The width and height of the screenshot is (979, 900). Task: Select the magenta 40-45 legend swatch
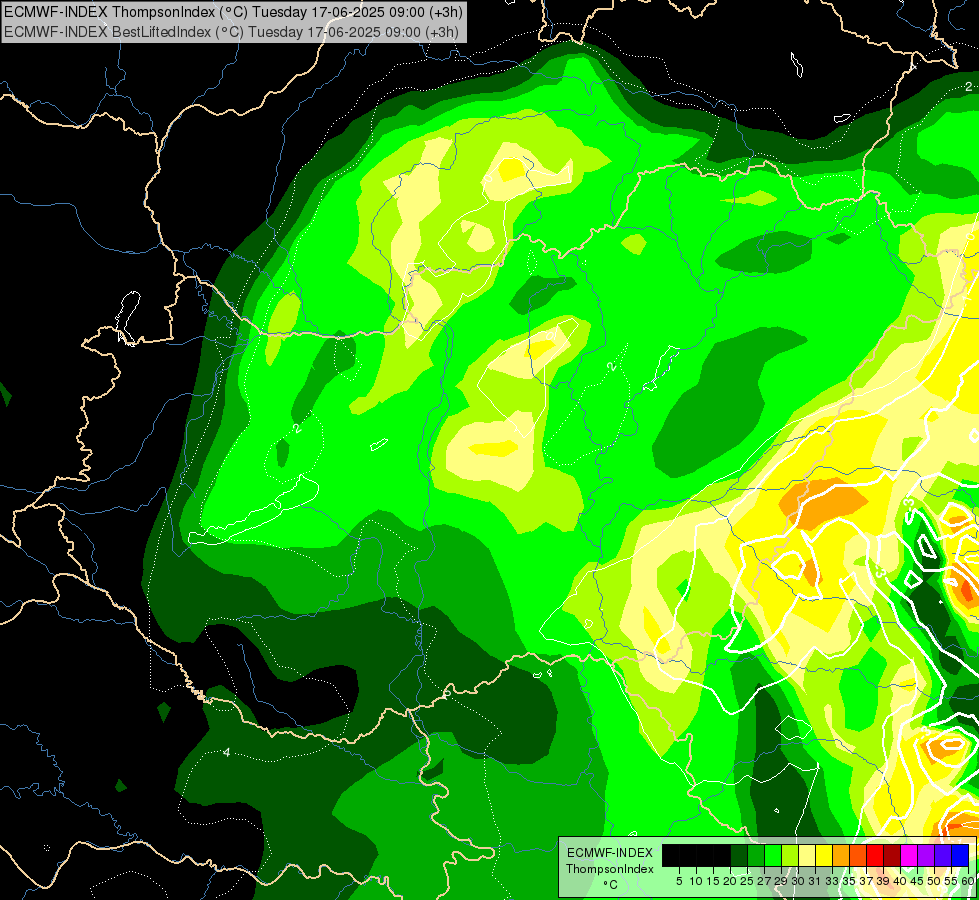(909, 855)
